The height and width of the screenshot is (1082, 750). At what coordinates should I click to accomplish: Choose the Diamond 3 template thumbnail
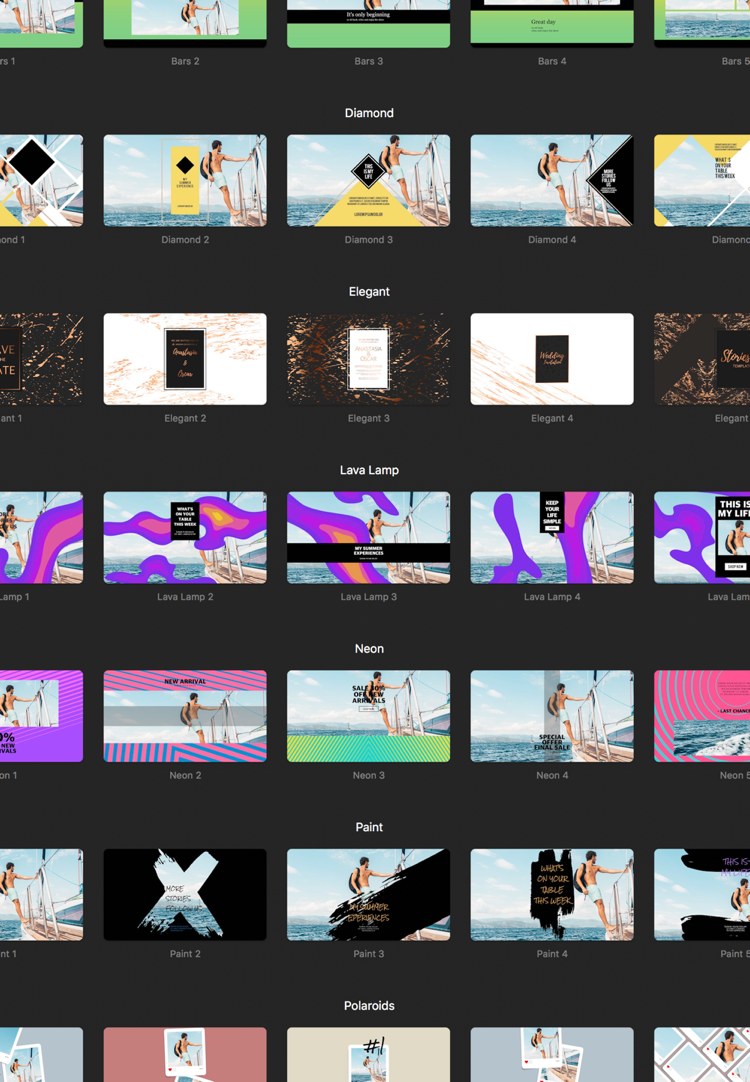pyautogui.click(x=368, y=180)
